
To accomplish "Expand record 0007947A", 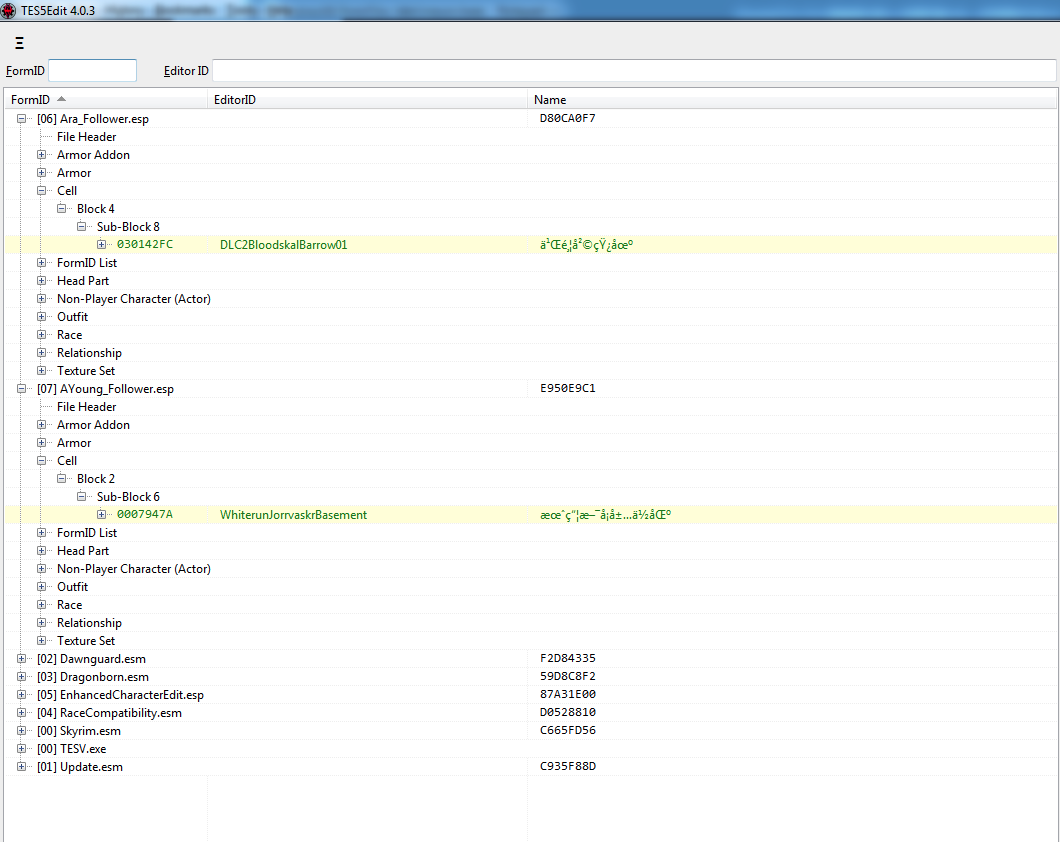I will click(x=101, y=514).
